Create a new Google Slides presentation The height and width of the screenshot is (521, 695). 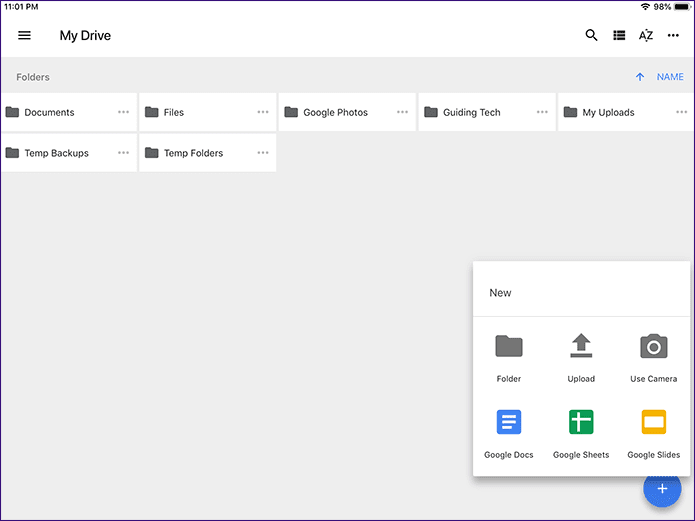[x=654, y=434]
